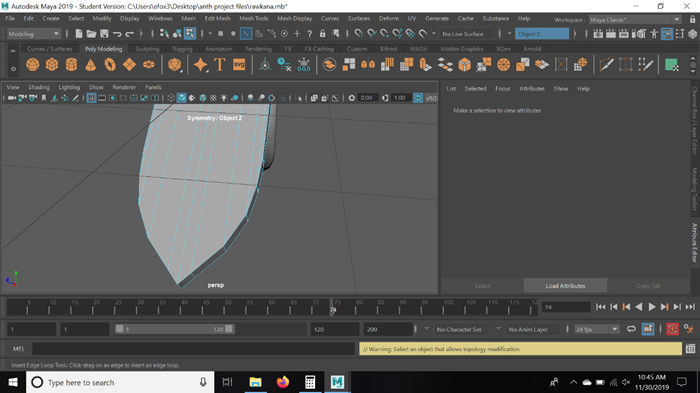Screen dimensions: 700x393
Task: Click the undo arrow icon
Action: point(117,33)
